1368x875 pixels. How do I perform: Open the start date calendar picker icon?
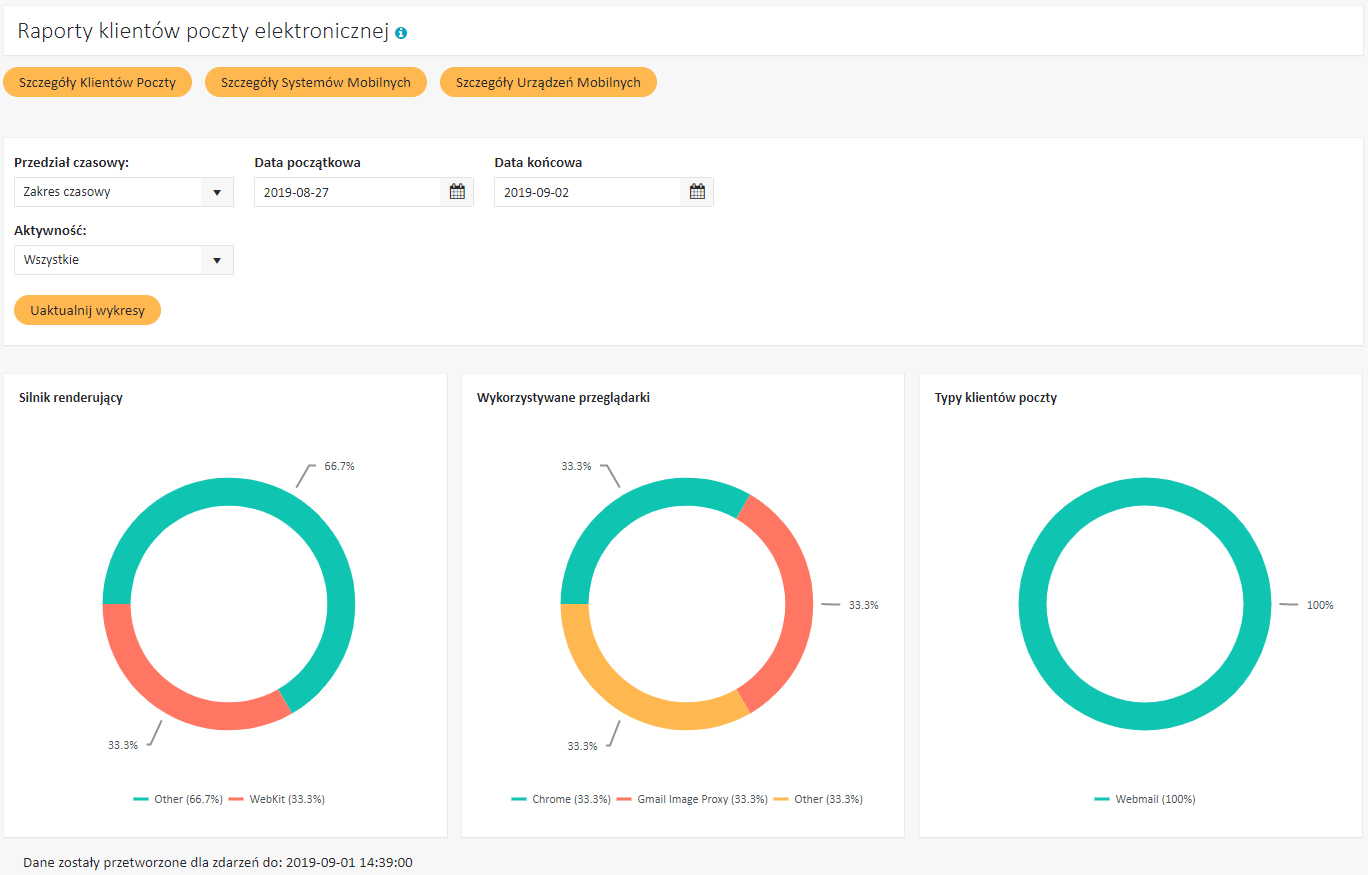pyautogui.click(x=457, y=192)
